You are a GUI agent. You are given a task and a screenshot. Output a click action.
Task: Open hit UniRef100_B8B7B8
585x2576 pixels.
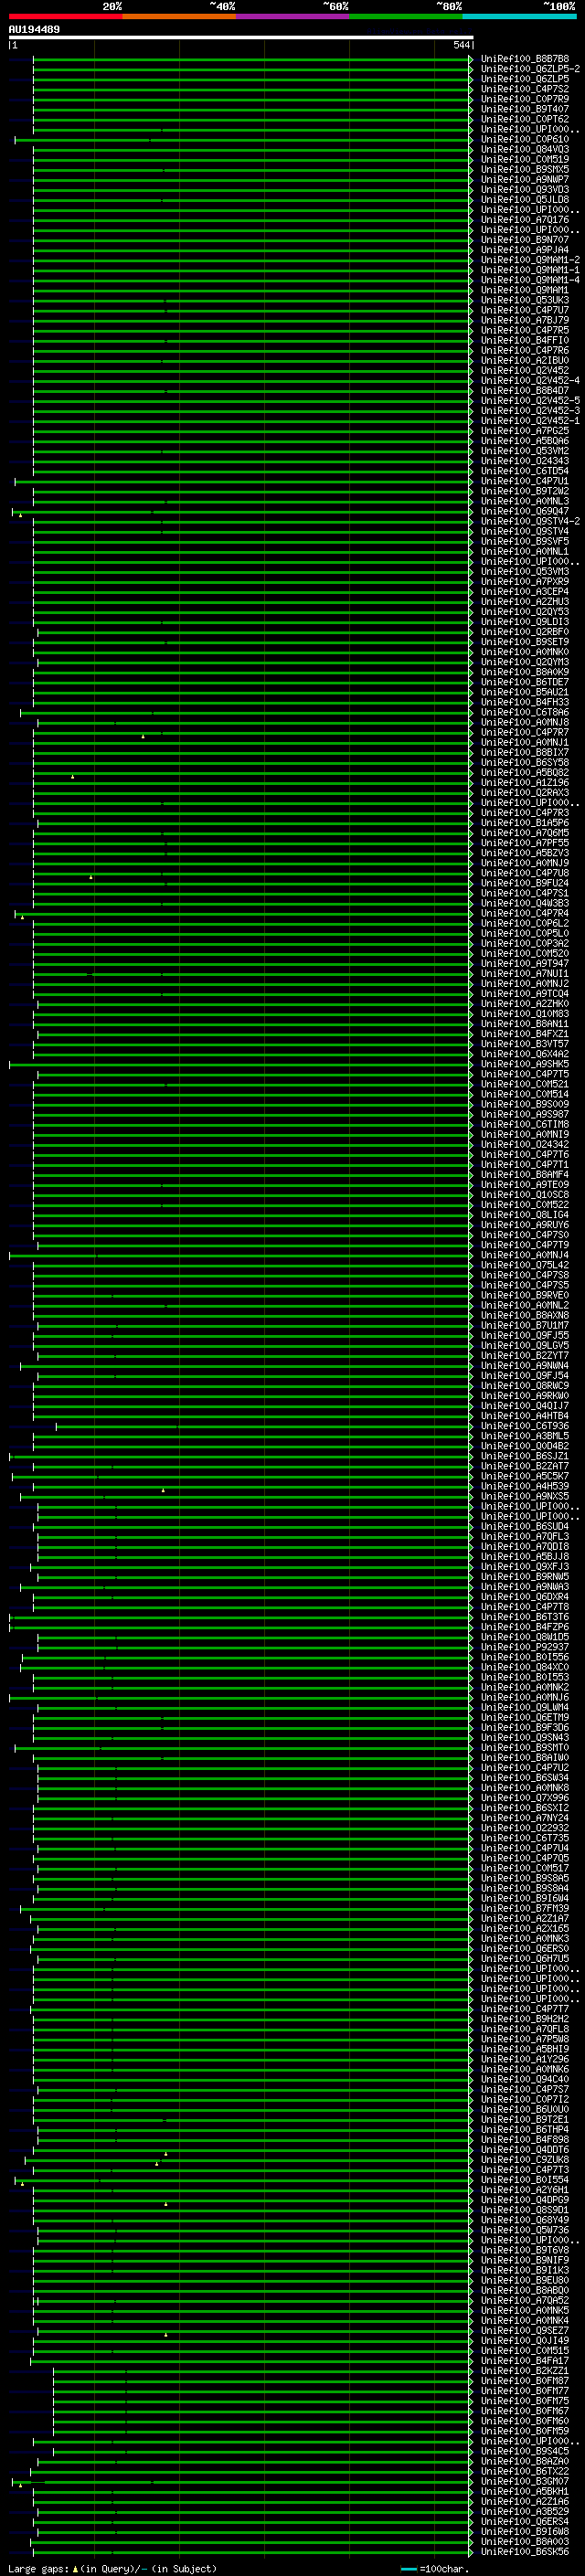(x=525, y=59)
